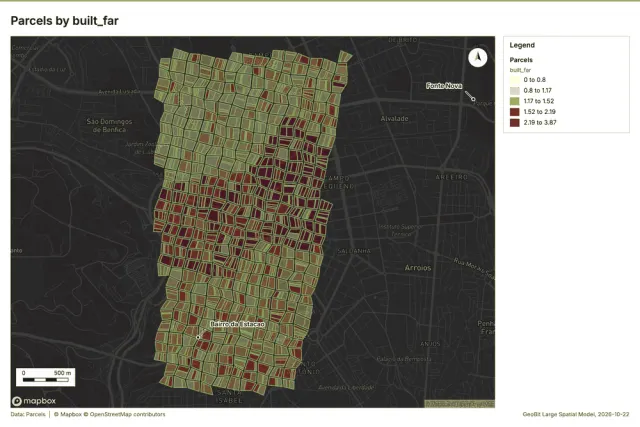Click the 500 m scale bar
This screenshot has width=640, height=427.
(46, 377)
